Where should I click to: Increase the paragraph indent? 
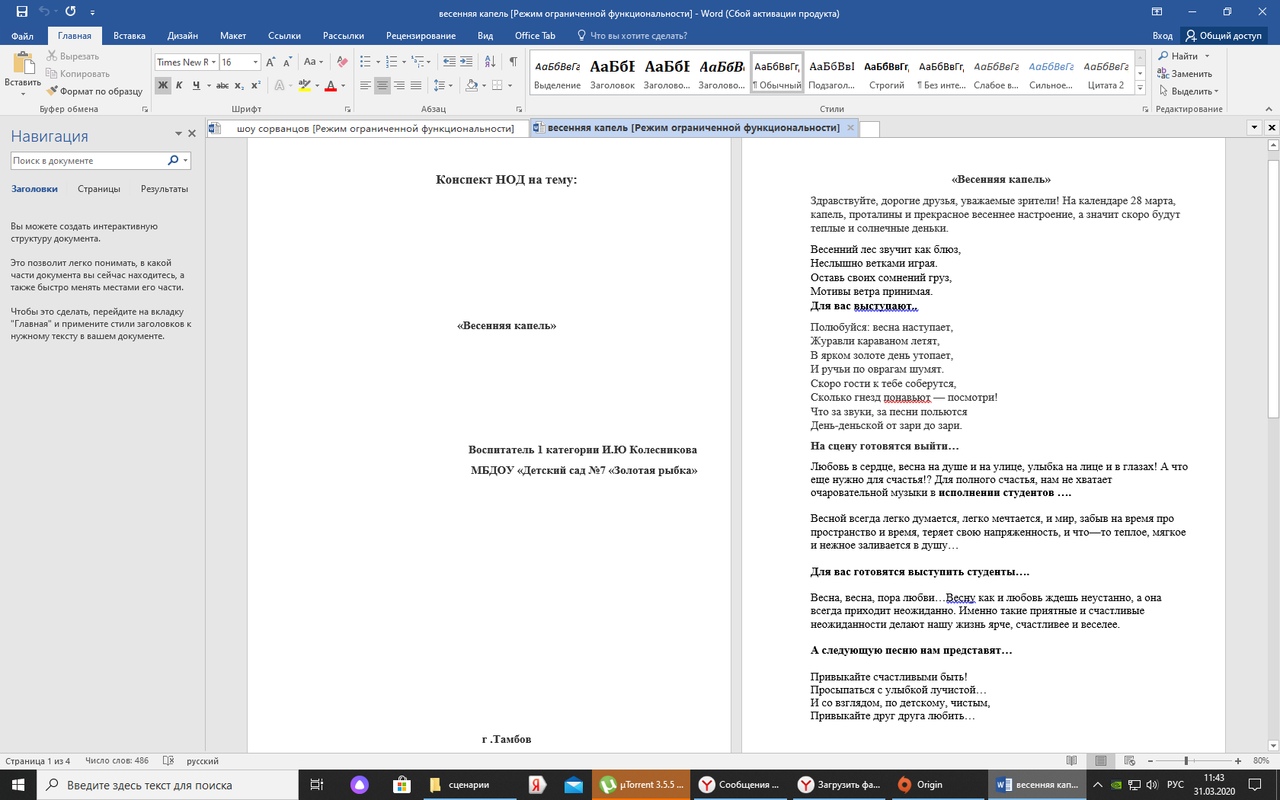pos(467,62)
